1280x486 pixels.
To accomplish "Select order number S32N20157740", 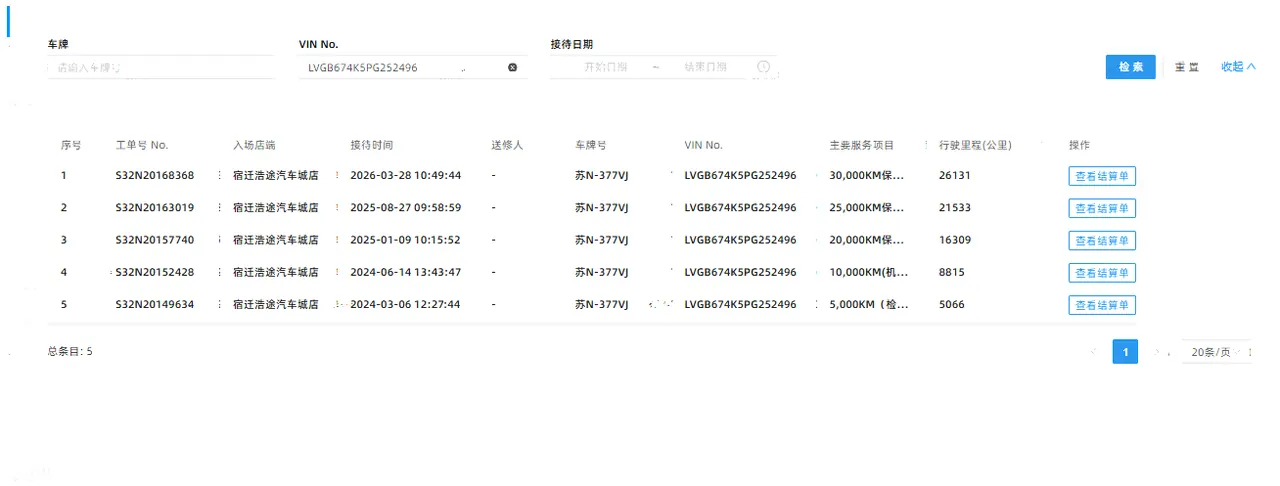I will 155,240.
